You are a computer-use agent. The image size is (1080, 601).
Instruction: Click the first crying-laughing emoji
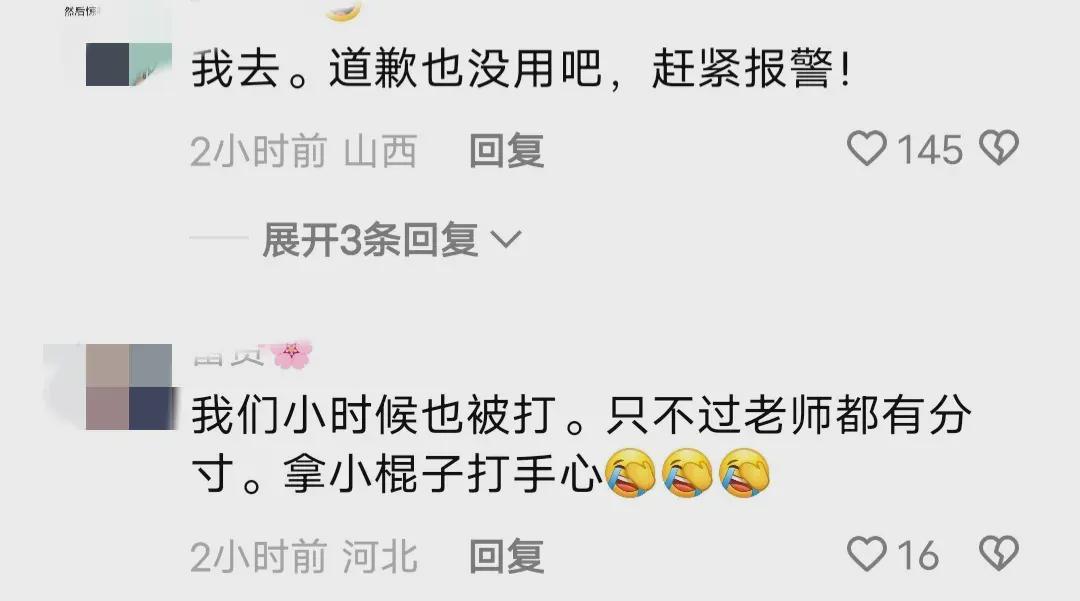click(x=630, y=473)
